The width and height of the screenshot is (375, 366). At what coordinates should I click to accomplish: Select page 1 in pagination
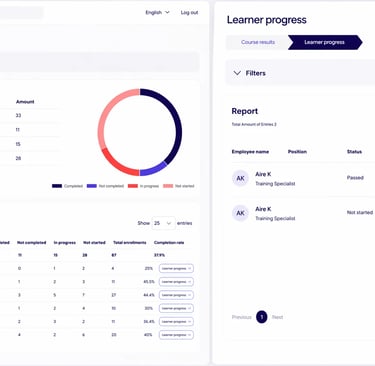coord(262,317)
